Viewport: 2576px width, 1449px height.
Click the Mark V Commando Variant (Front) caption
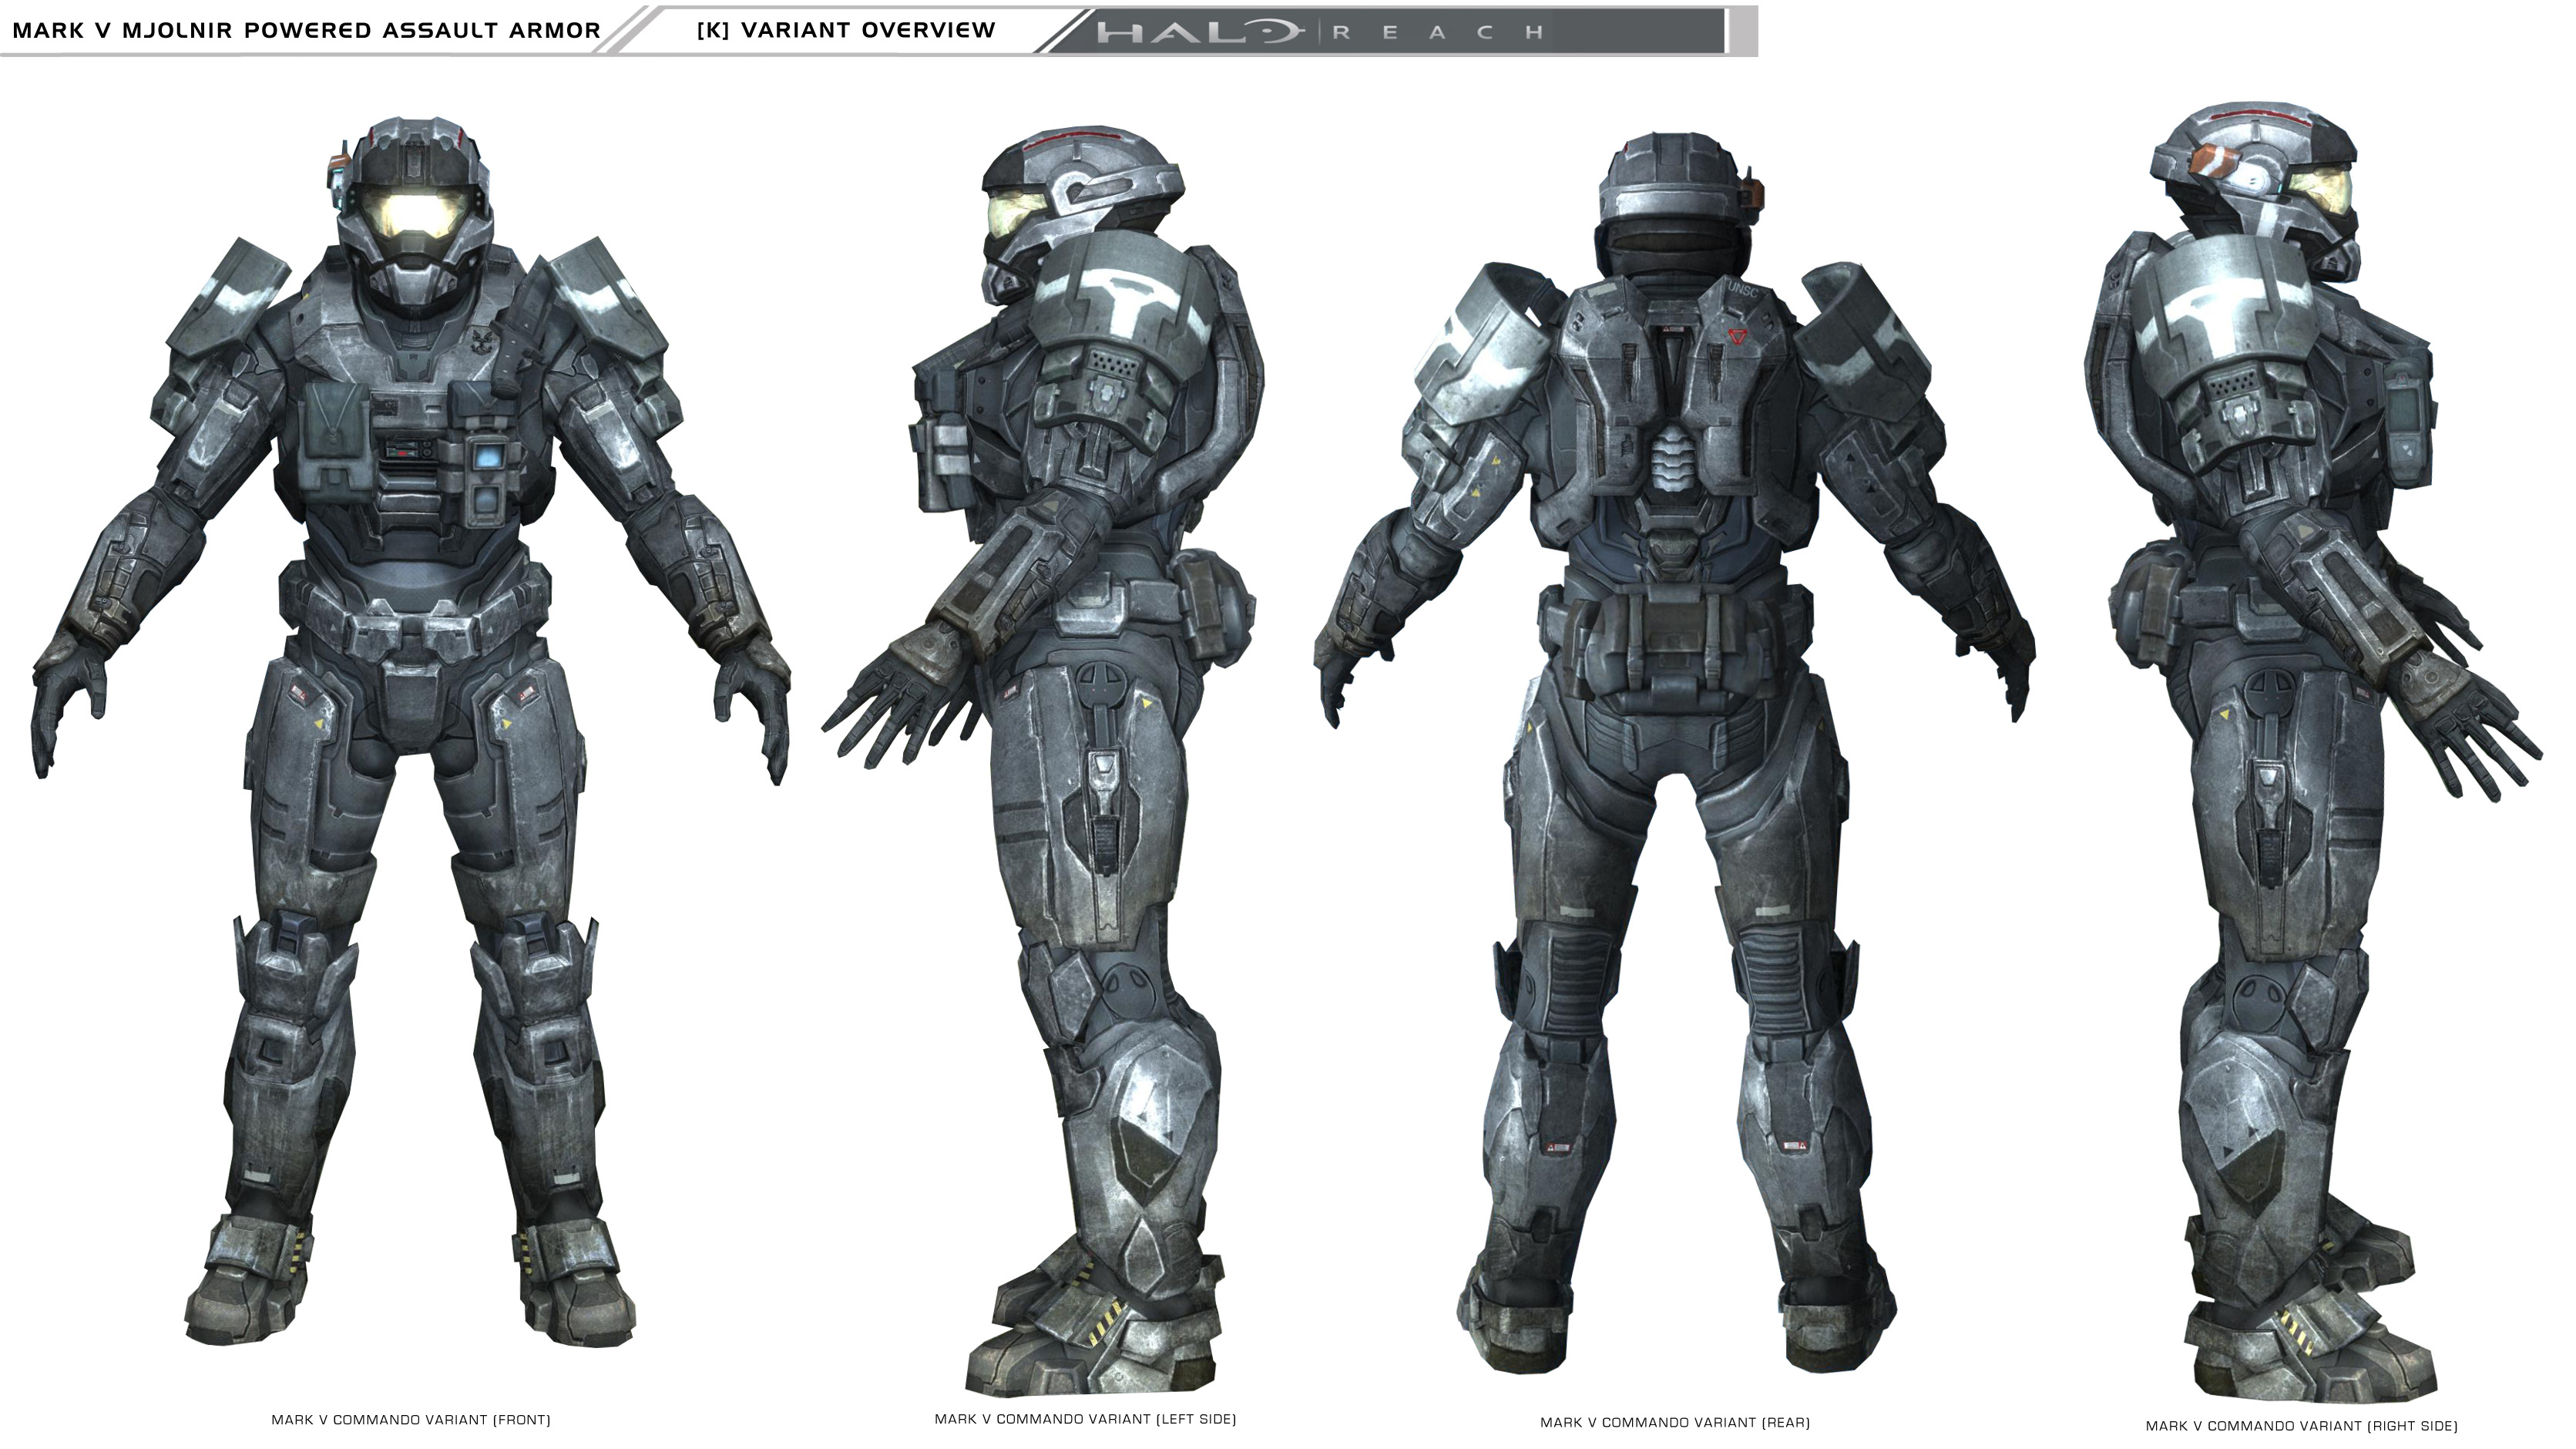tap(411, 1420)
